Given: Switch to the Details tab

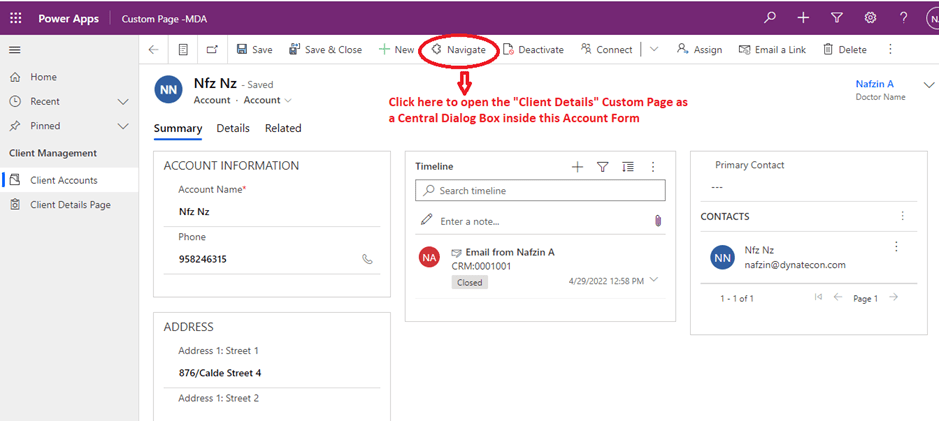Looking at the screenshot, I should coord(233,128).
